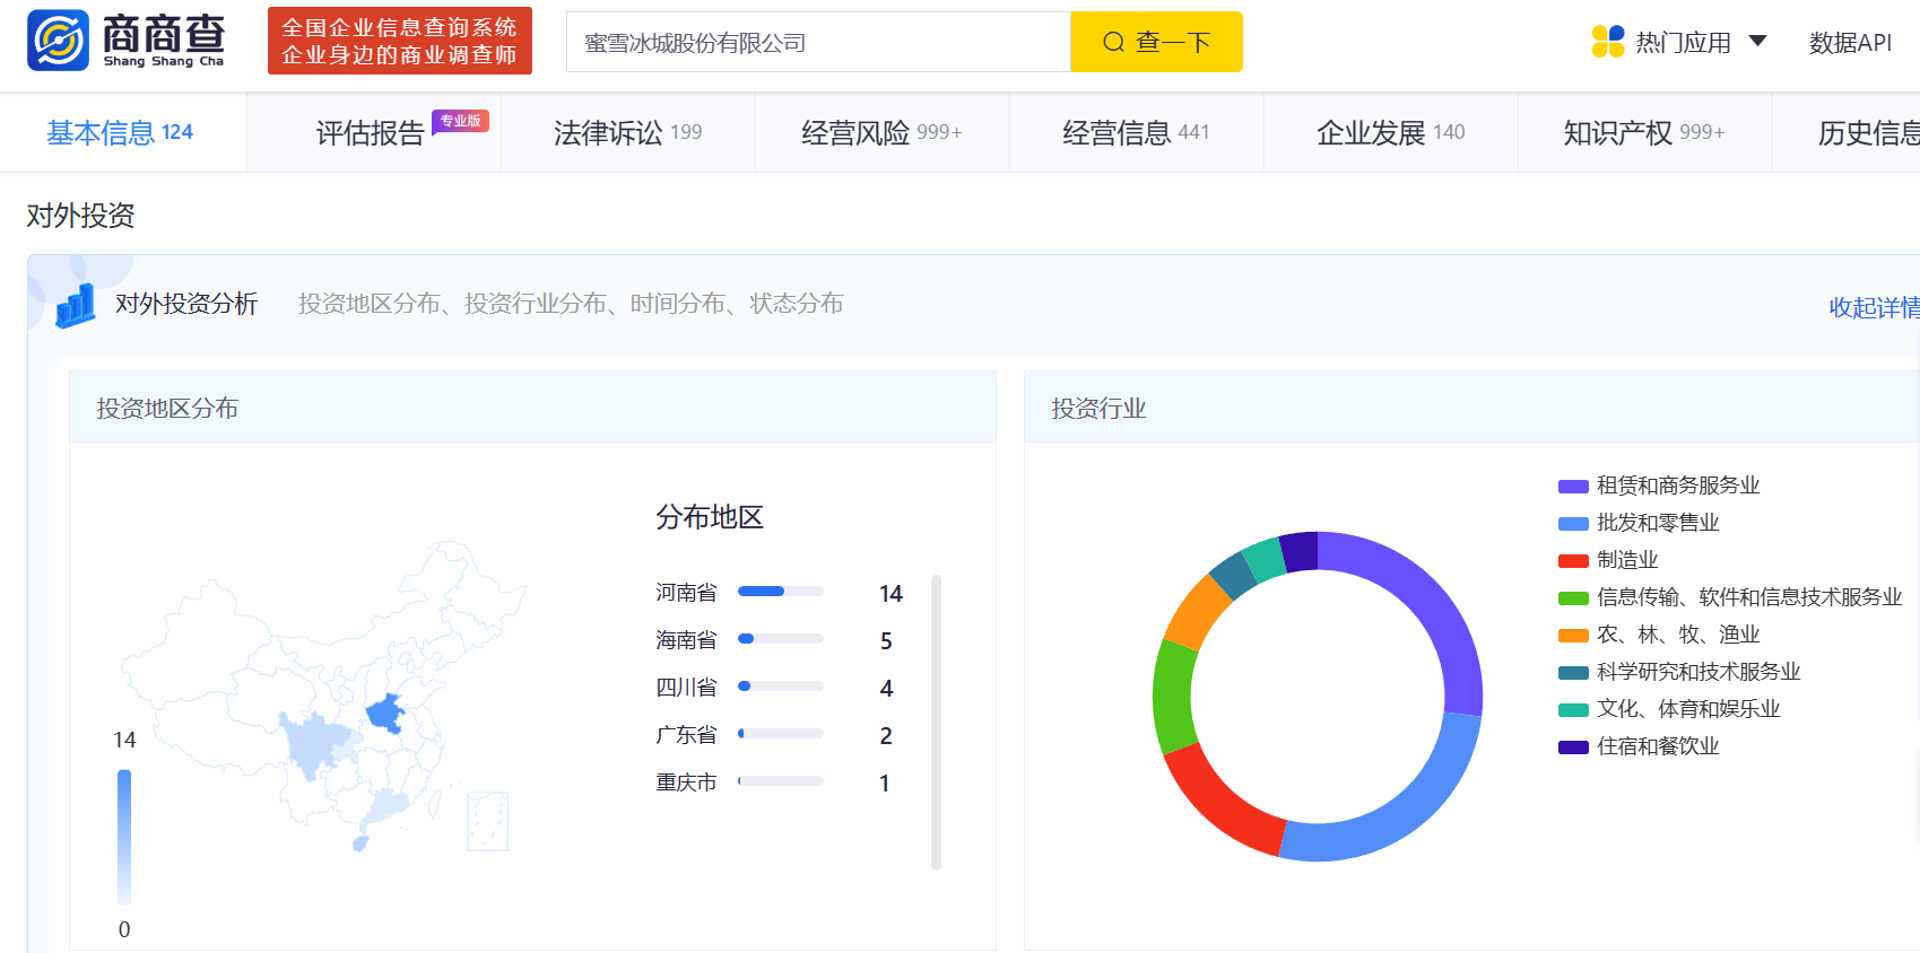Click the four-dot hot apps icon

1607,42
